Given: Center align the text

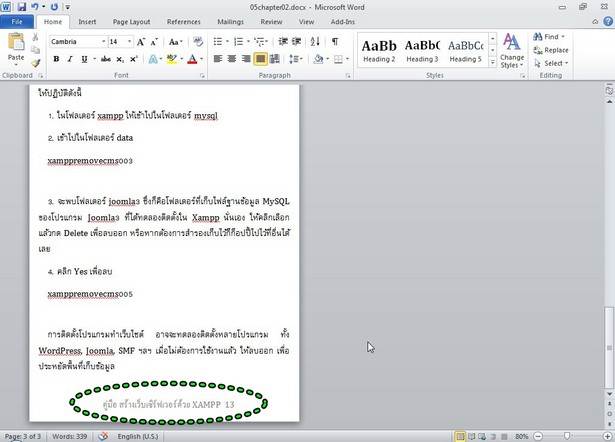Looking at the screenshot, I should [232, 59].
